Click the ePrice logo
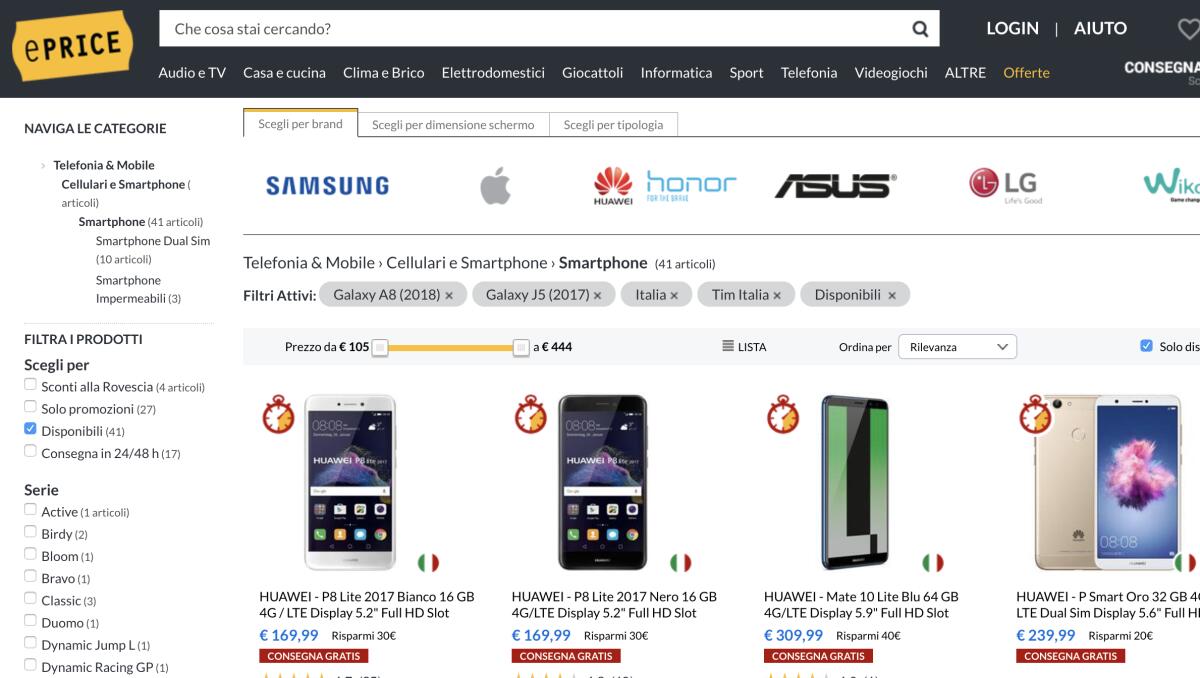Screen dimensions: 1200x678 [x=71, y=47]
